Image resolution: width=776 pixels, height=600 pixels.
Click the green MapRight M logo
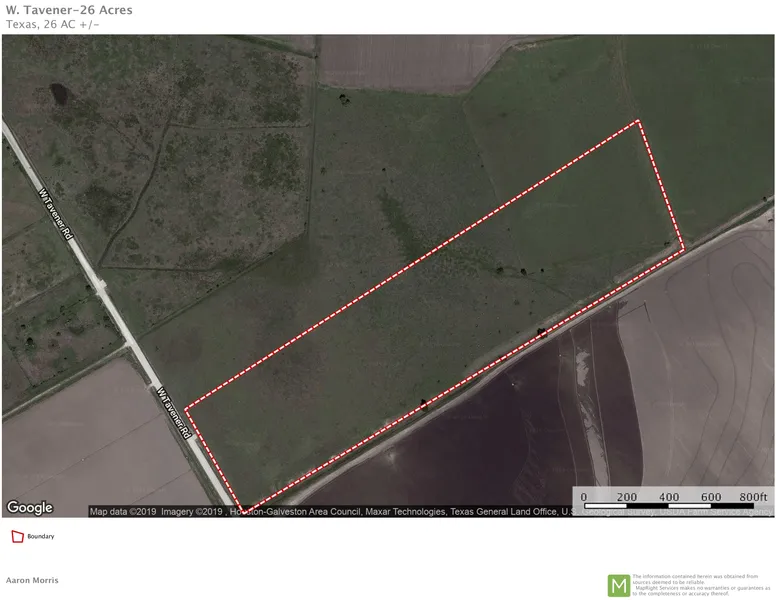pyautogui.click(x=619, y=585)
